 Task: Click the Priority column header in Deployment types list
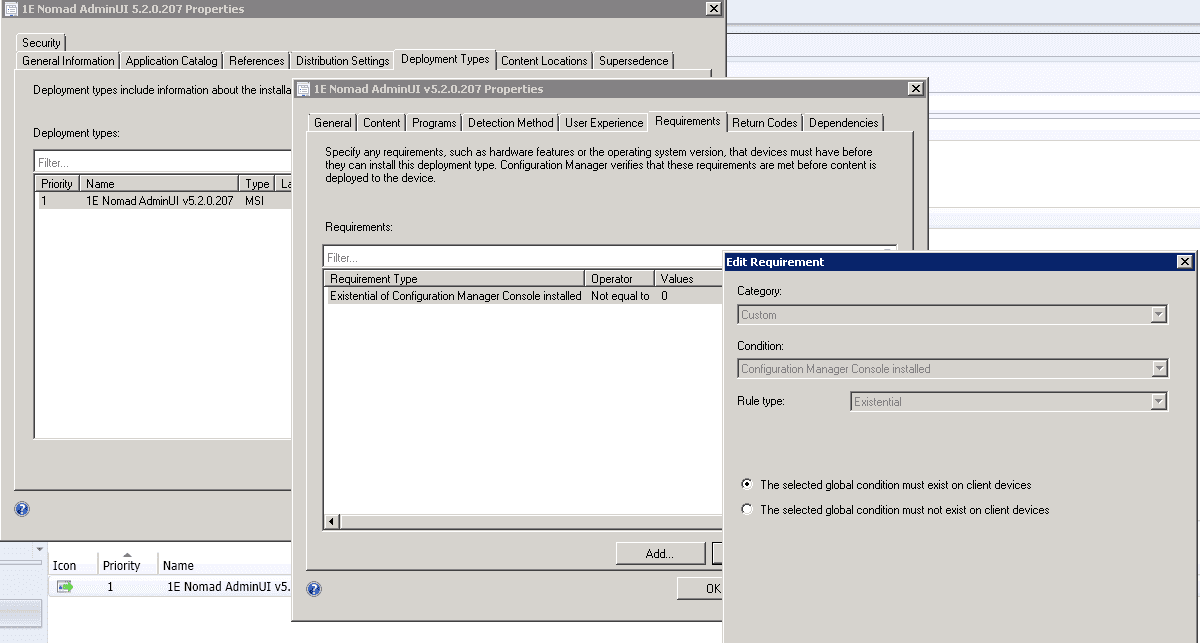(x=57, y=184)
